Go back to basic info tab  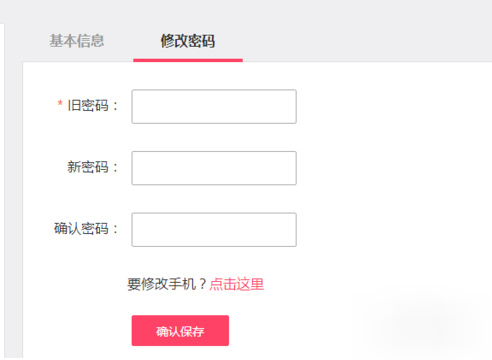[77, 41]
